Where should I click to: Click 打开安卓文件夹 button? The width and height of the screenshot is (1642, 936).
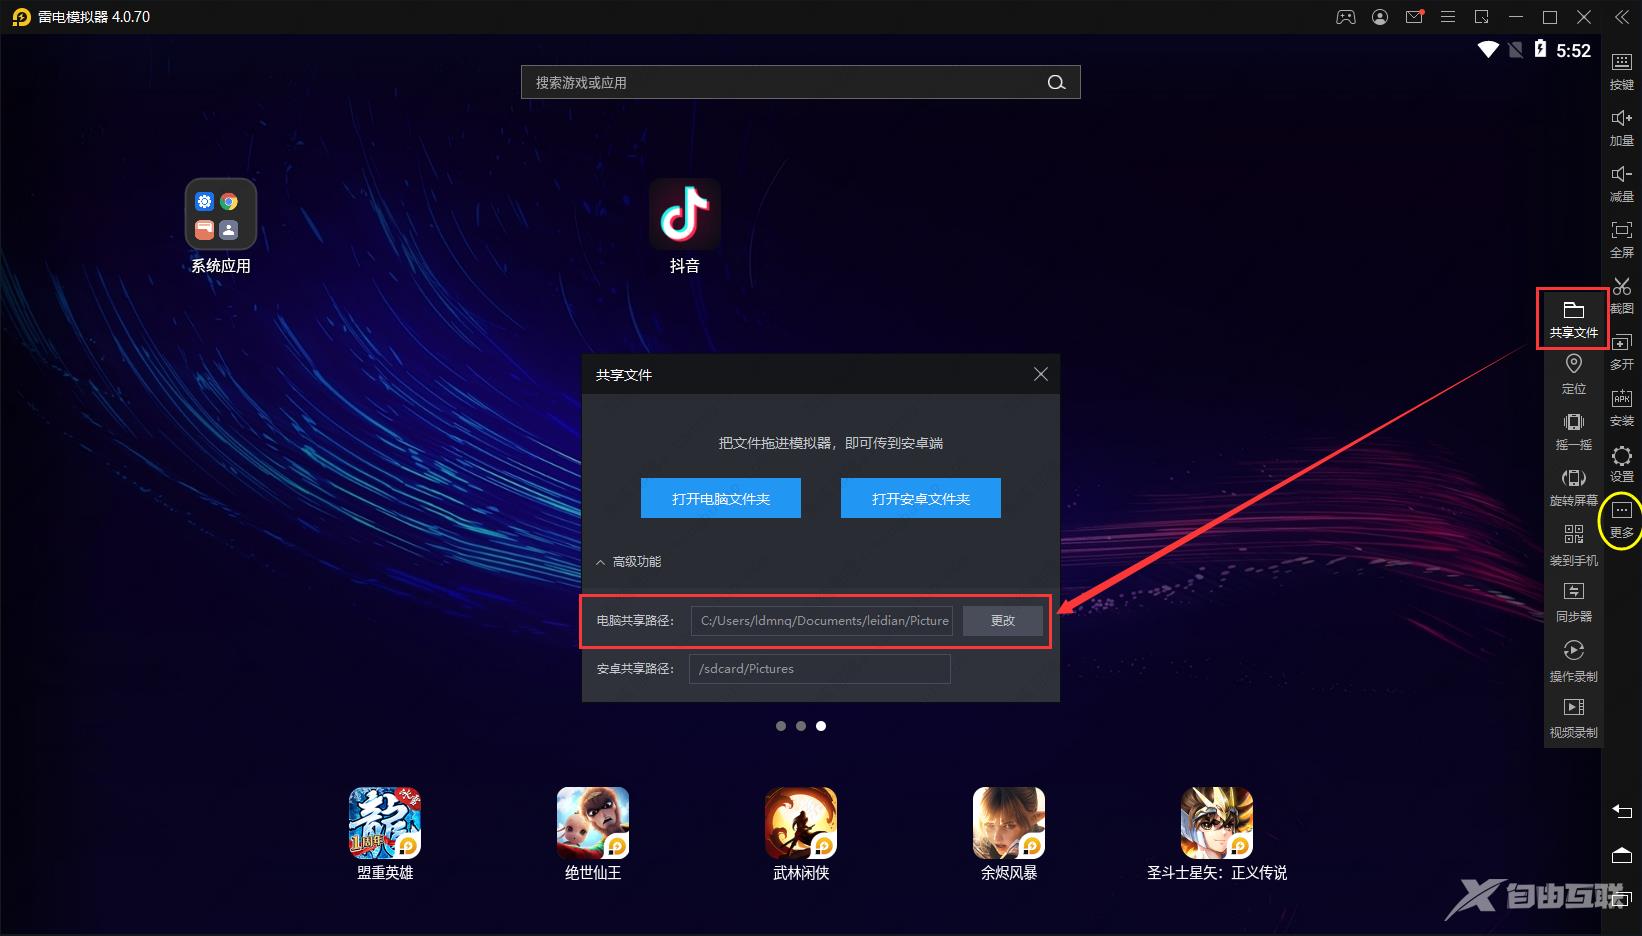point(921,498)
